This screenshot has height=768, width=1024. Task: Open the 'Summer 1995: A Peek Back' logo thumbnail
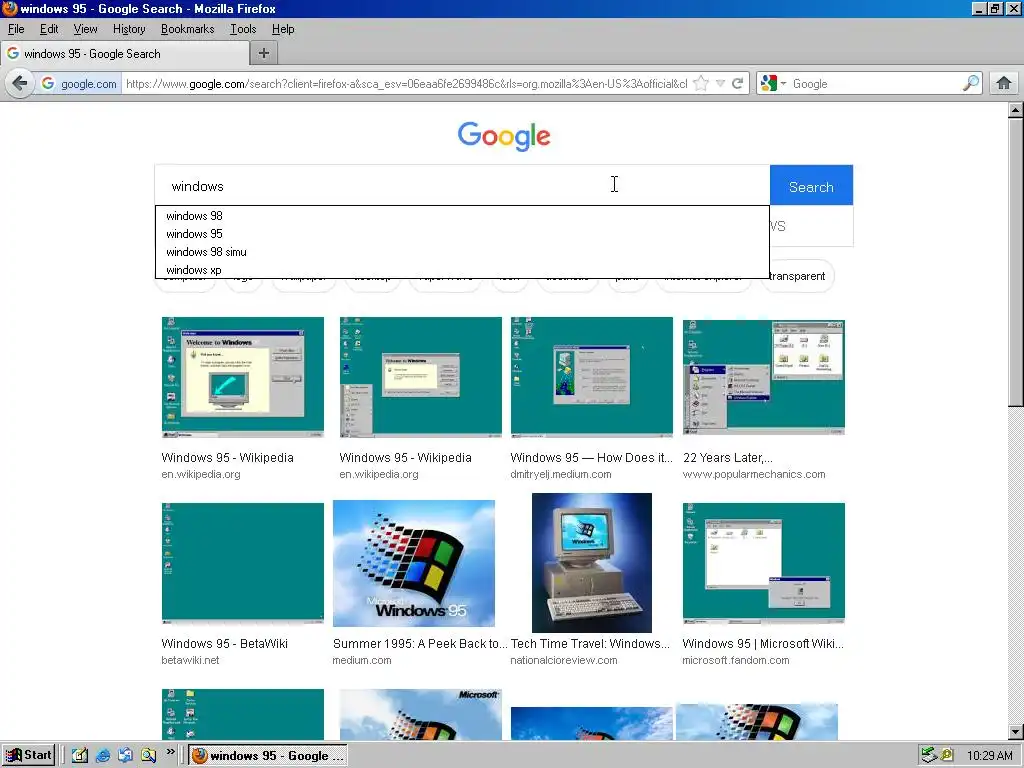(x=413, y=563)
